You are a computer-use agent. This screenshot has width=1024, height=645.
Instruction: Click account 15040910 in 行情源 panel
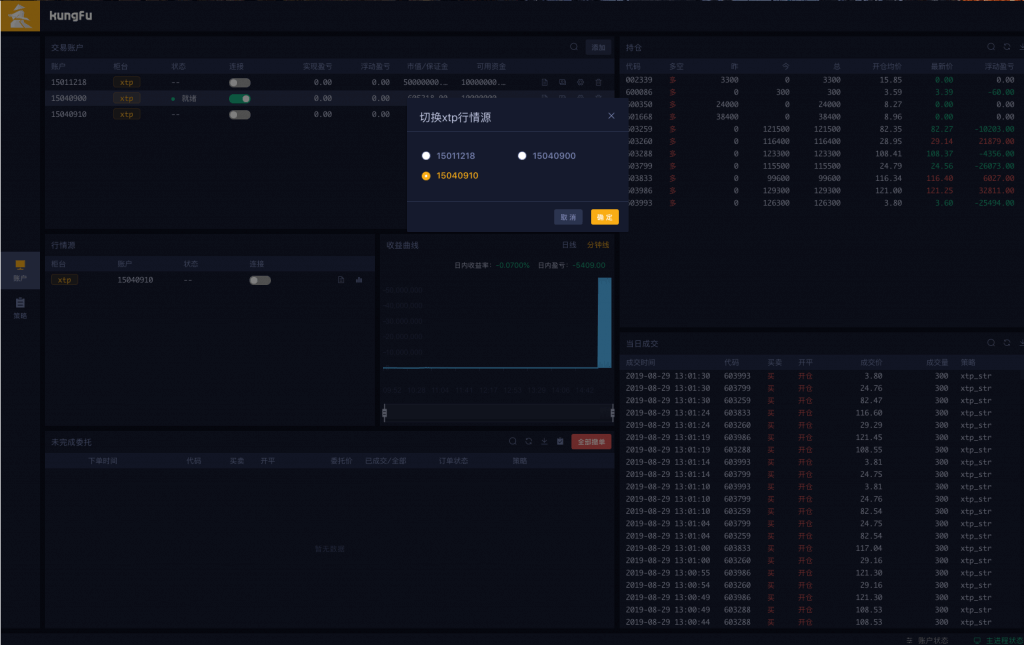point(135,280)
